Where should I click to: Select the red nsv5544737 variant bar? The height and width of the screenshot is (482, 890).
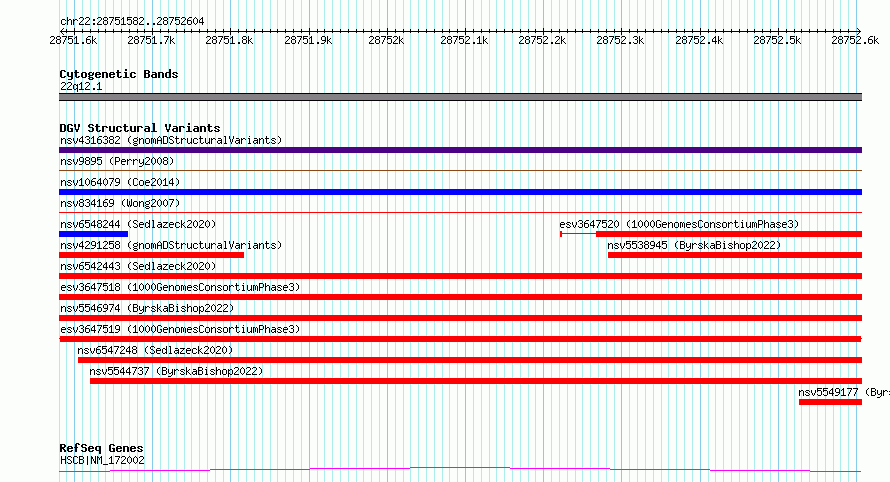coord(476,381)
